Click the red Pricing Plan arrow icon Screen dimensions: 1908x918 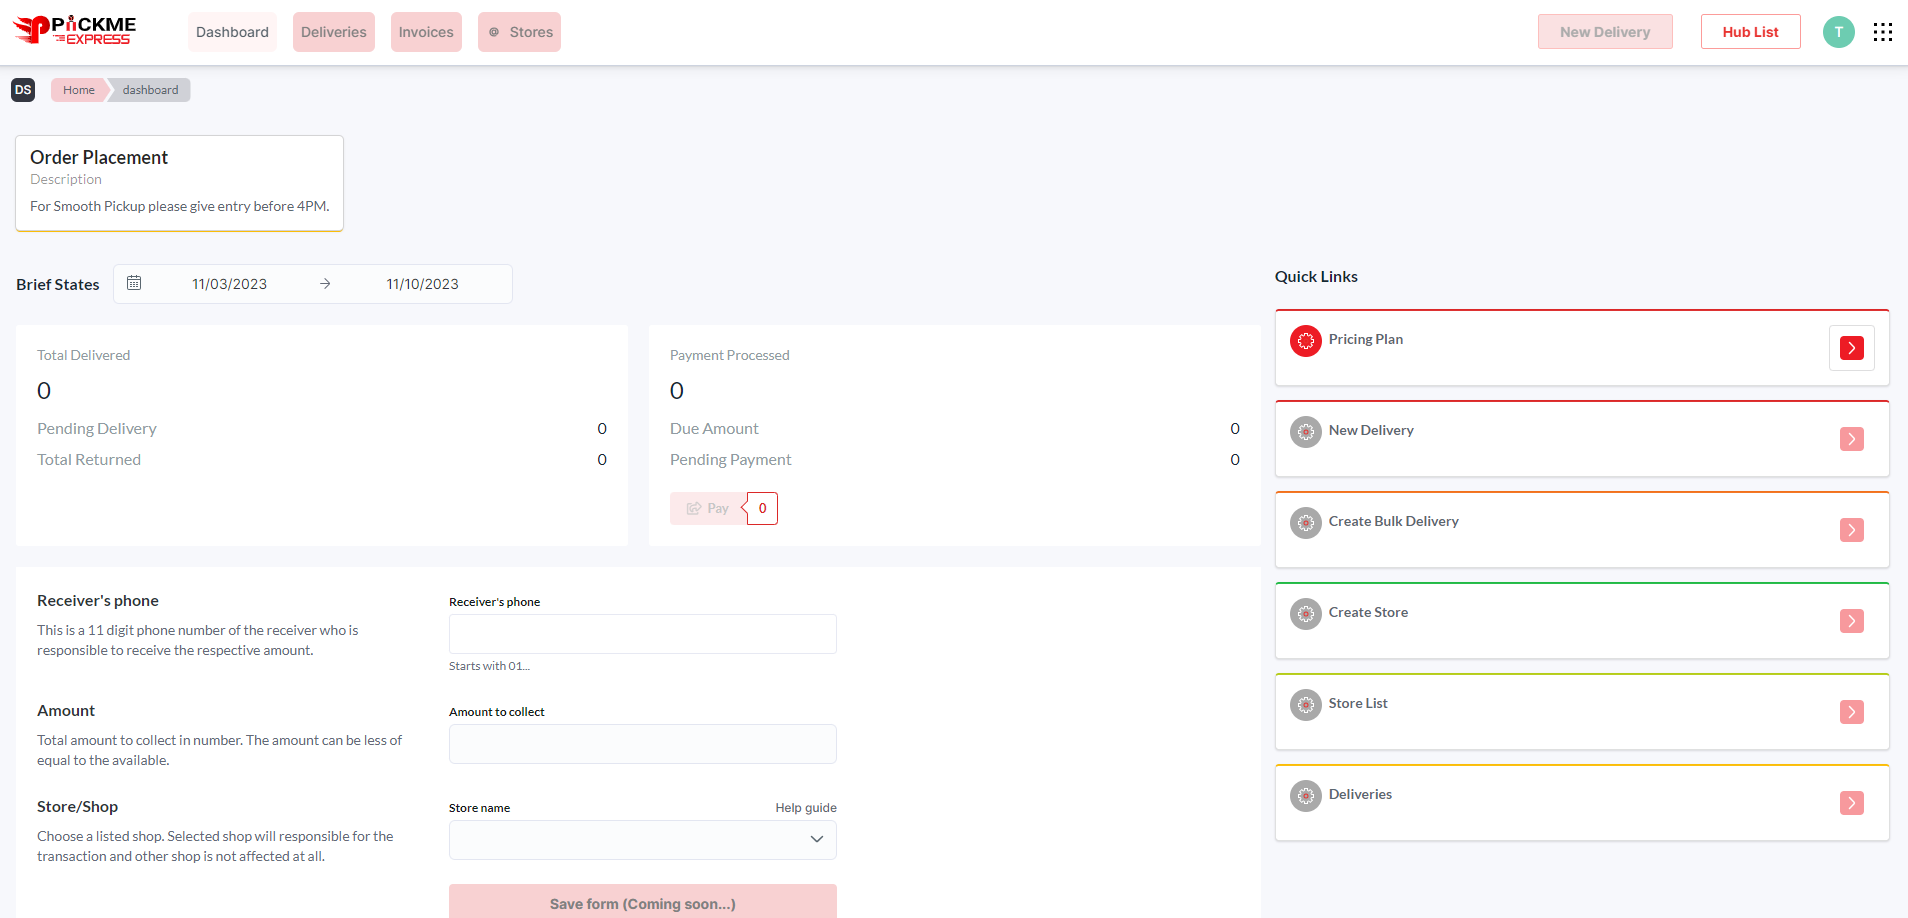(x=1851, y=348)
